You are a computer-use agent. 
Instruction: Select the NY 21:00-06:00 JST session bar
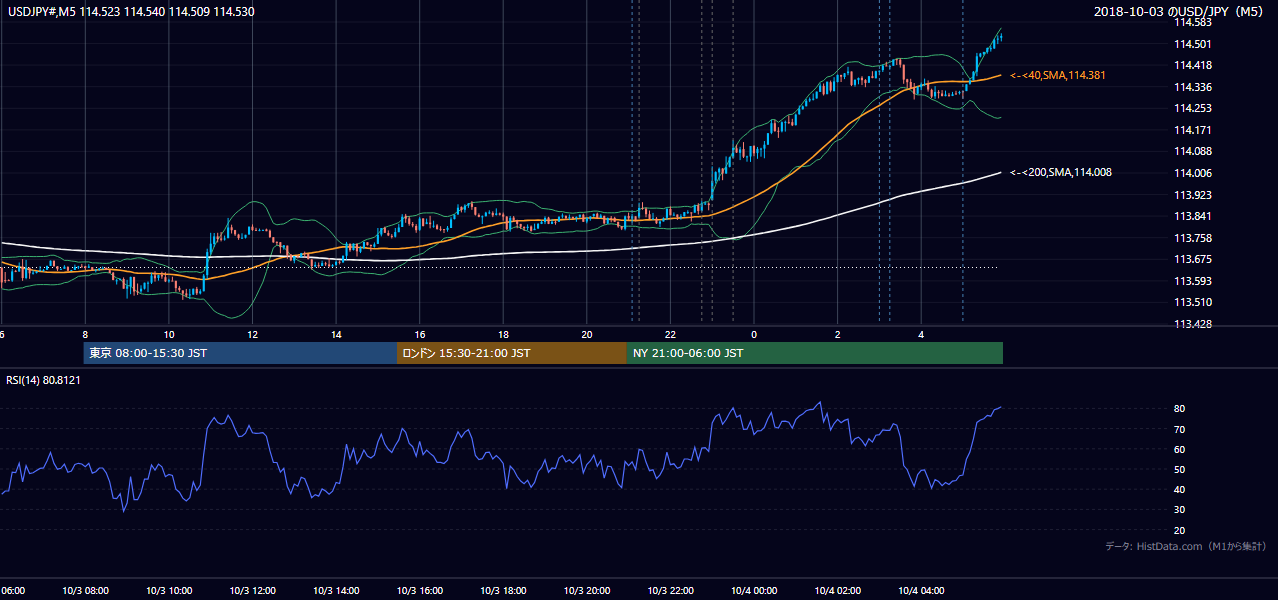click(x=815, y=353)
